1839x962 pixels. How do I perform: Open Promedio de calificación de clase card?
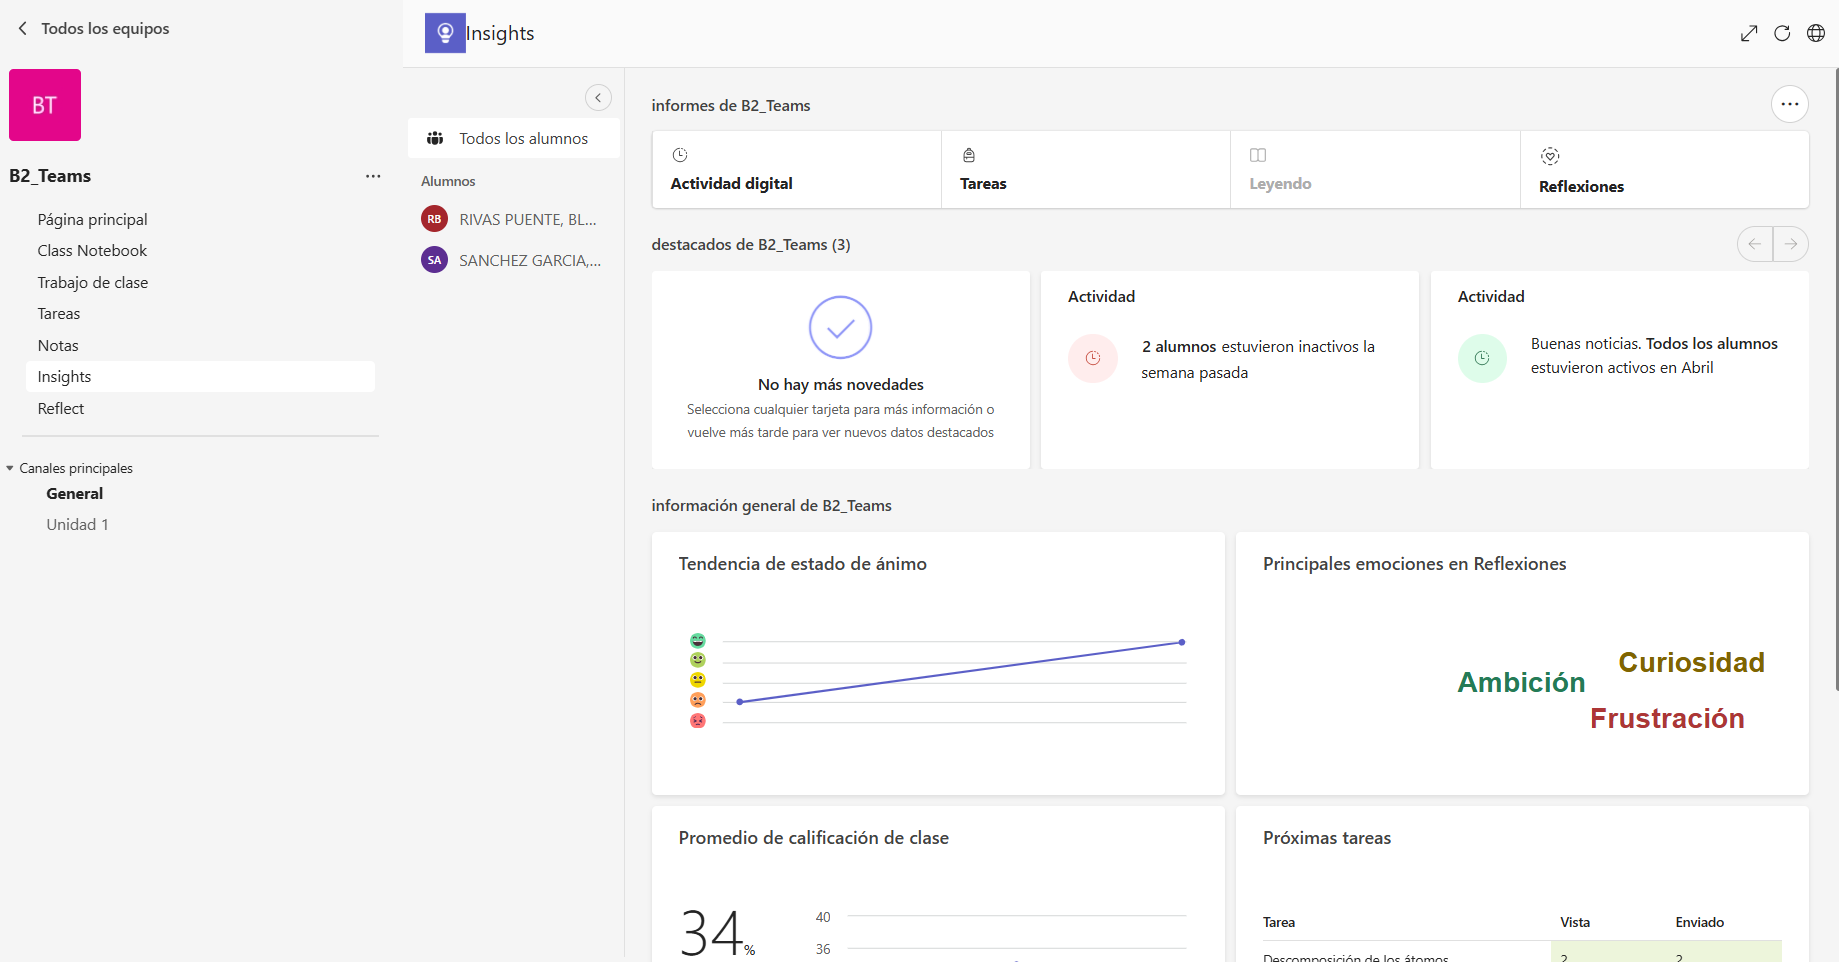938,884
